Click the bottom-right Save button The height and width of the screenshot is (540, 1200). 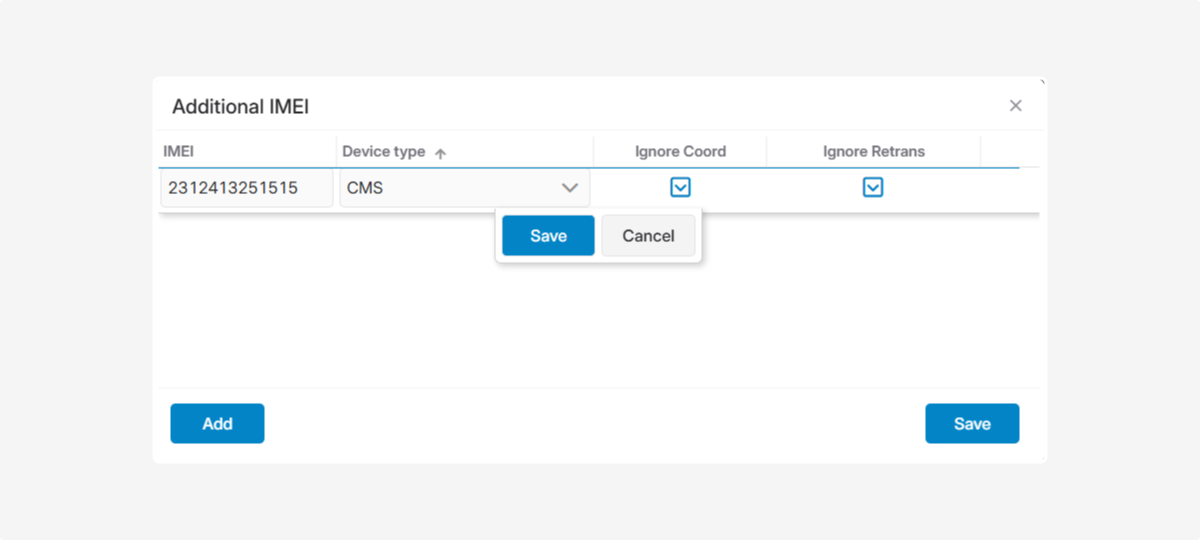click(x=971, y=423)
